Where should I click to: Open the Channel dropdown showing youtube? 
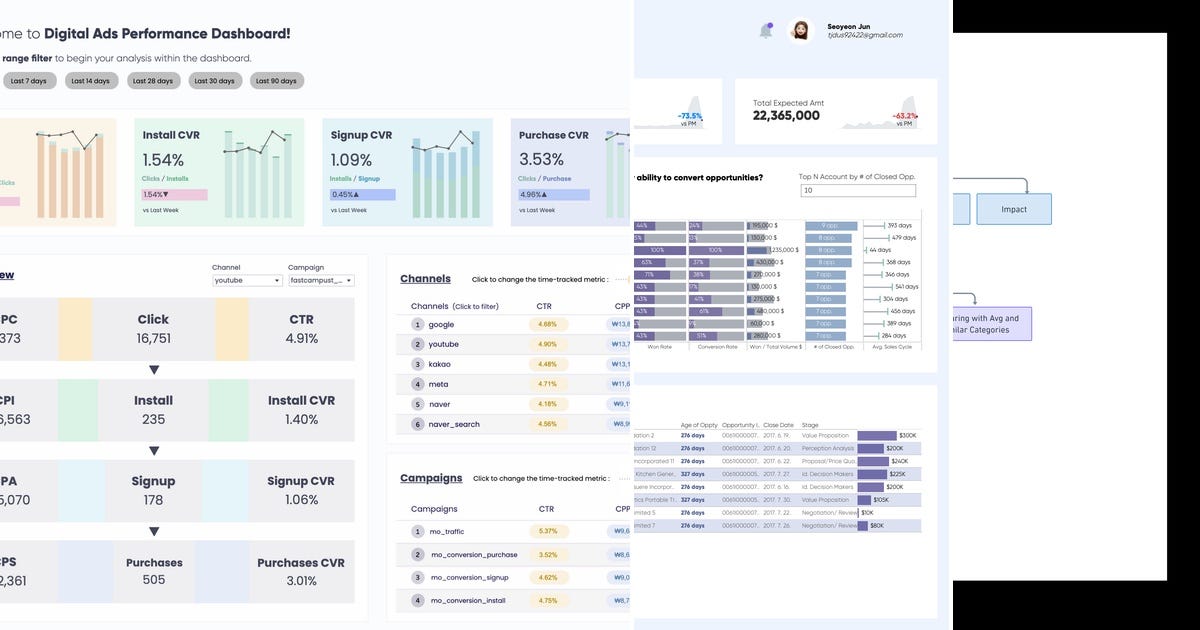(247, 281)
